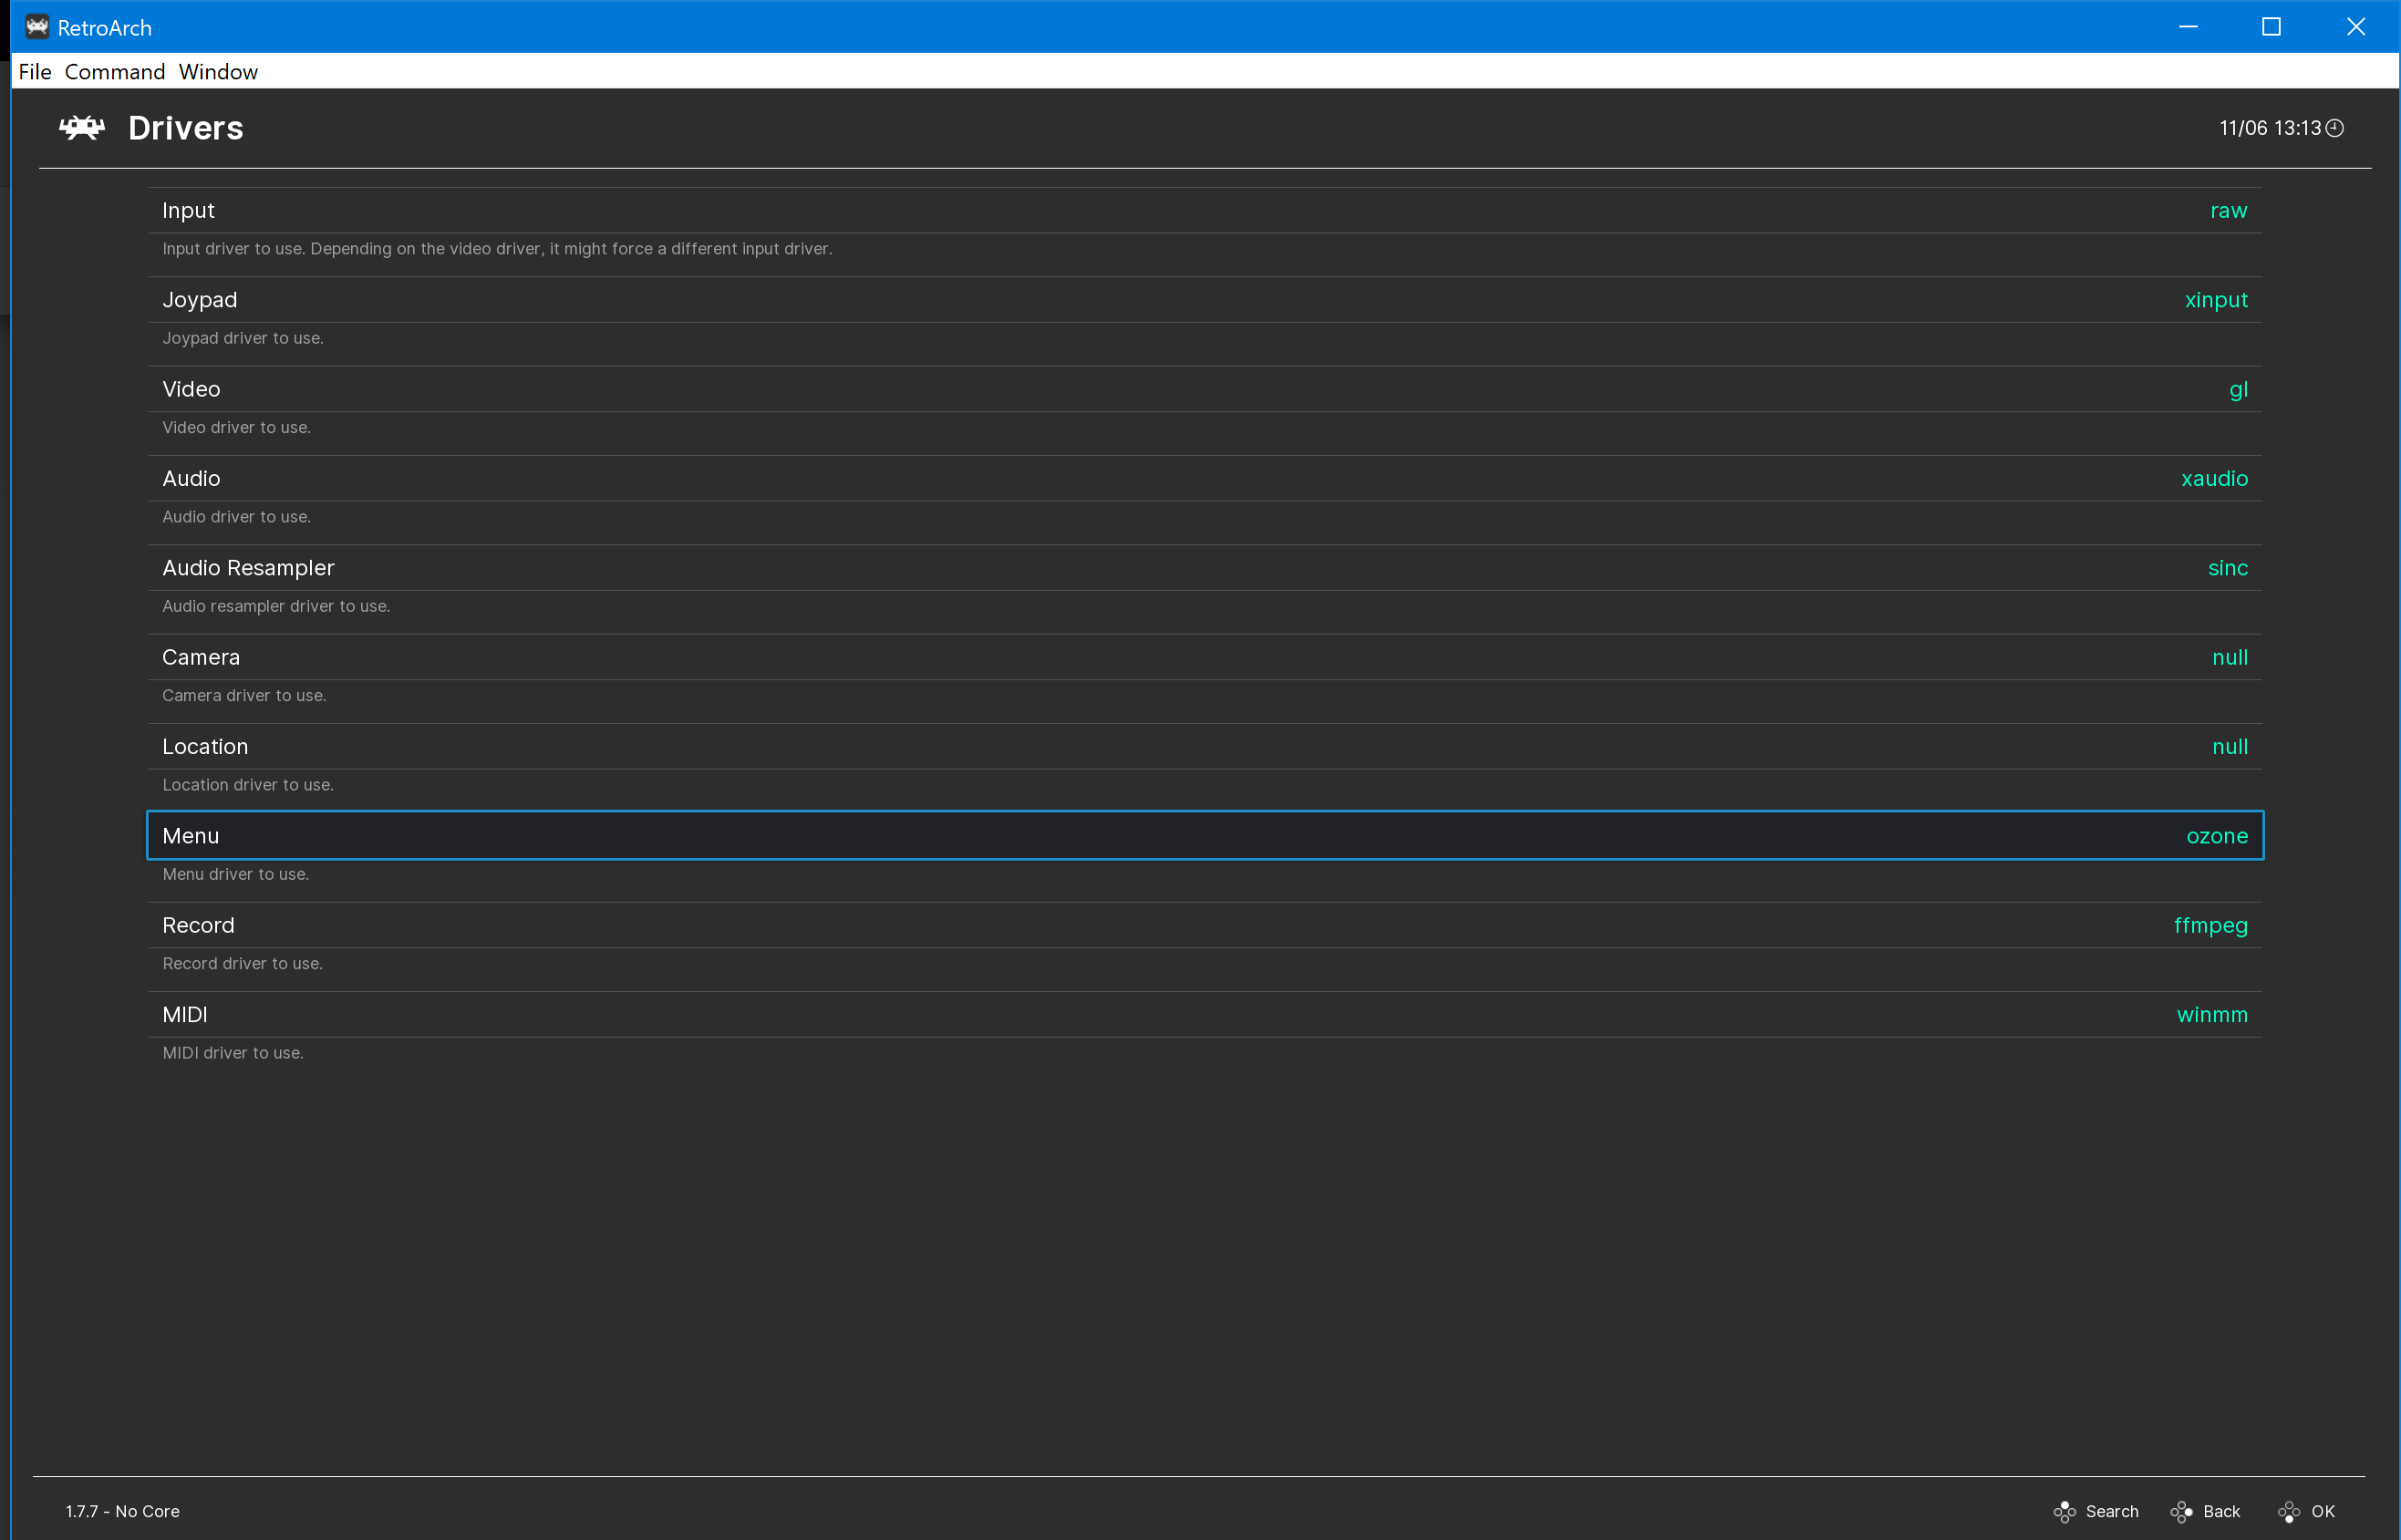Select the Camera driver row
This screenshot has width=2401, height=1540.
(1205, 657)
